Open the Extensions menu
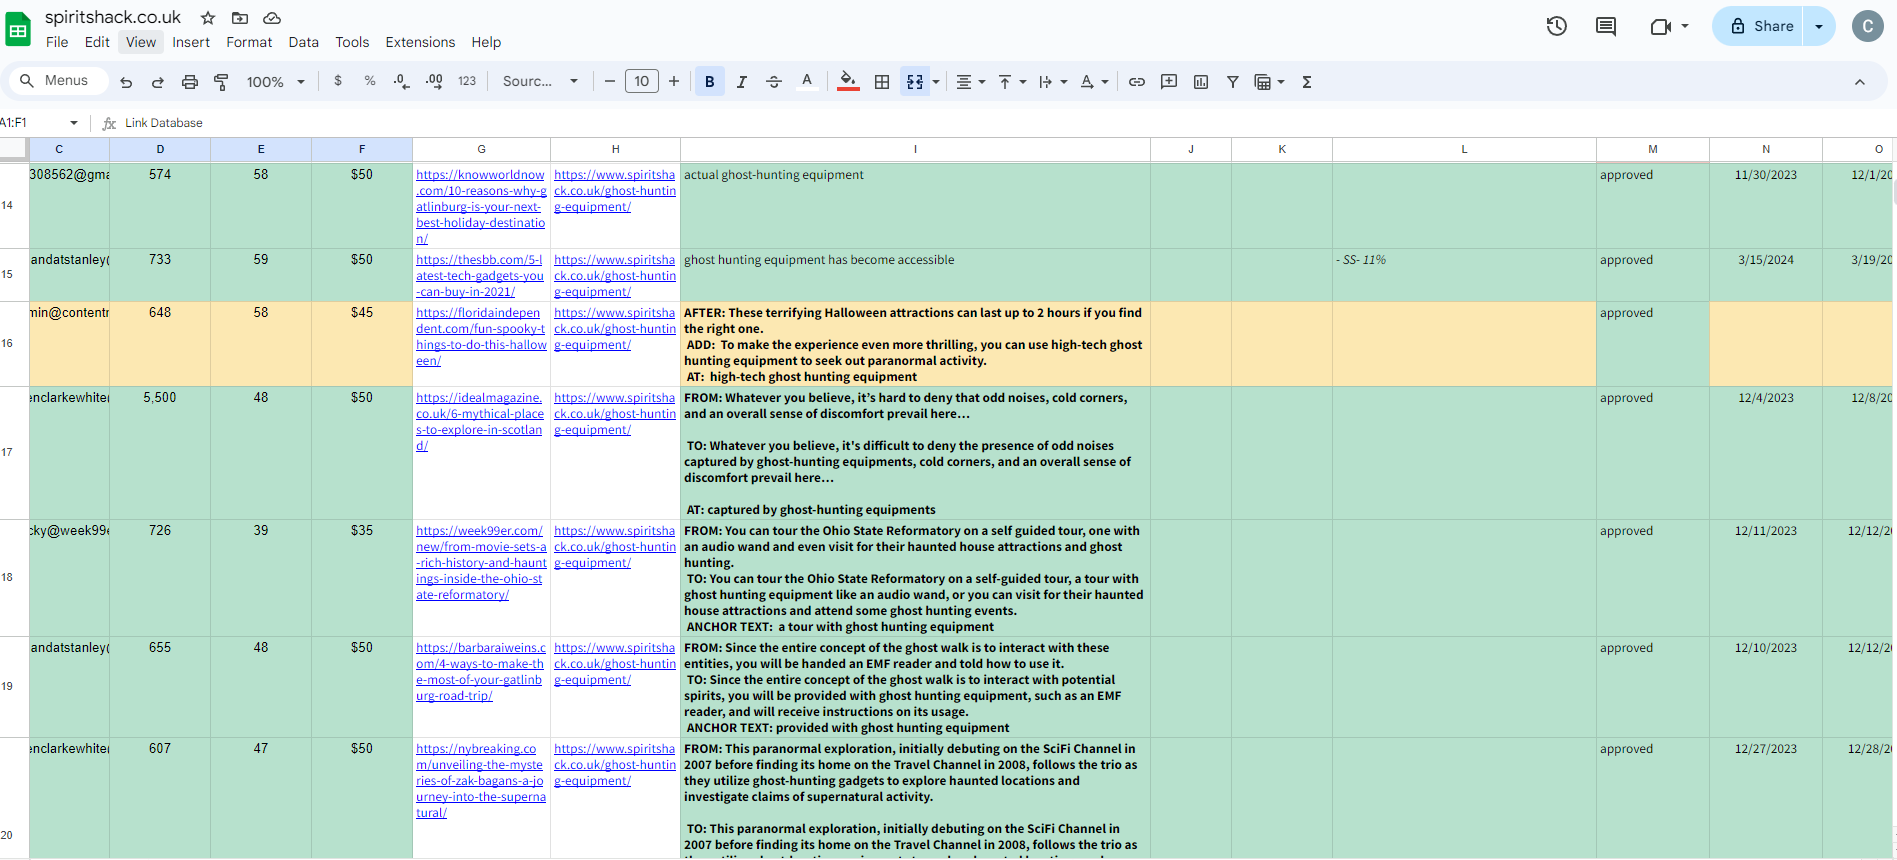This screenshot has width=1897, height=860. point(420,42)
